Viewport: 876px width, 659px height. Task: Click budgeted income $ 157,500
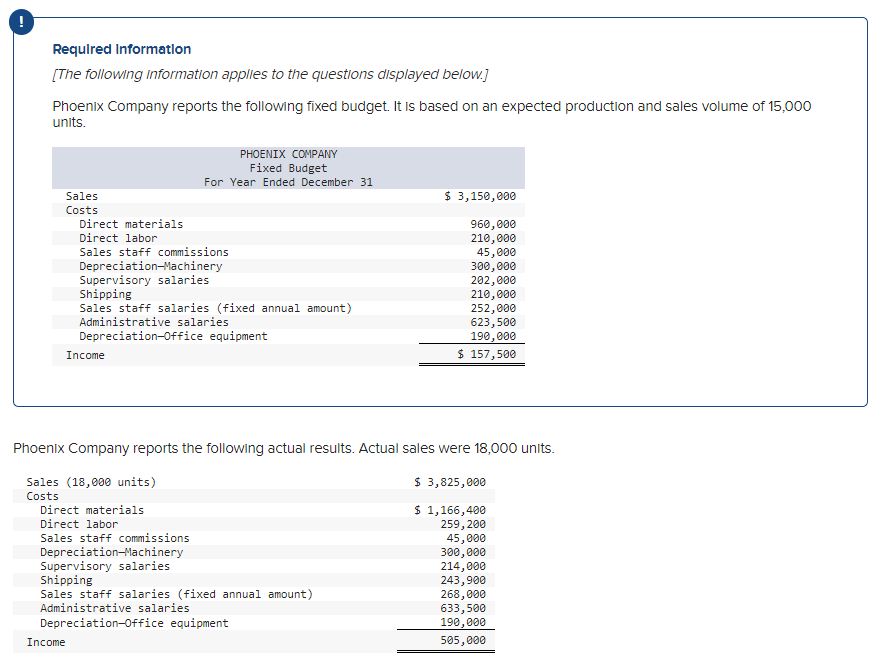pos(487,354)
